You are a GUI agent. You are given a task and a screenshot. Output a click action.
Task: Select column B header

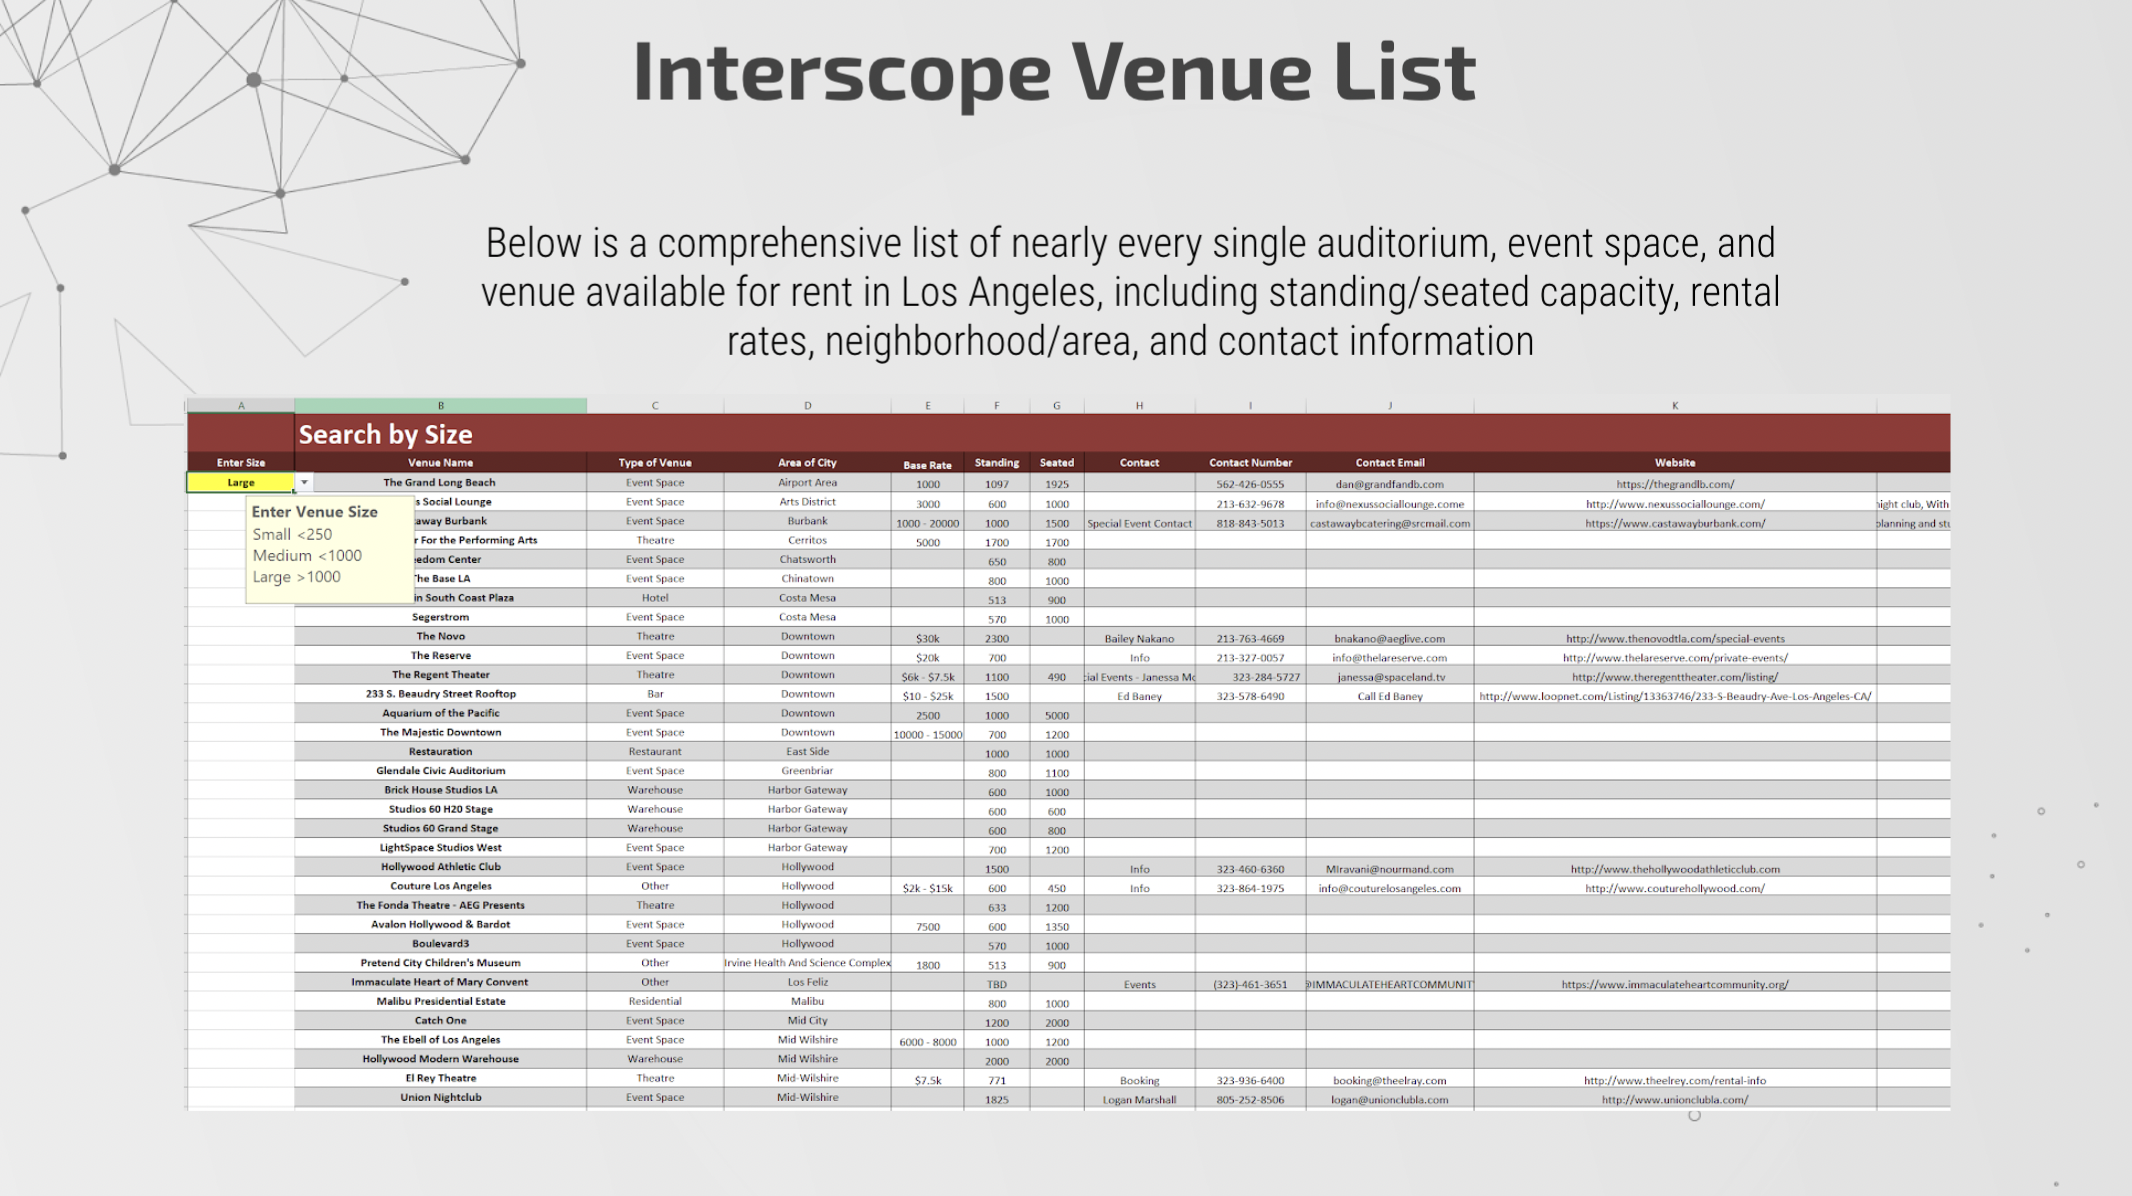[x=441, y=406]
